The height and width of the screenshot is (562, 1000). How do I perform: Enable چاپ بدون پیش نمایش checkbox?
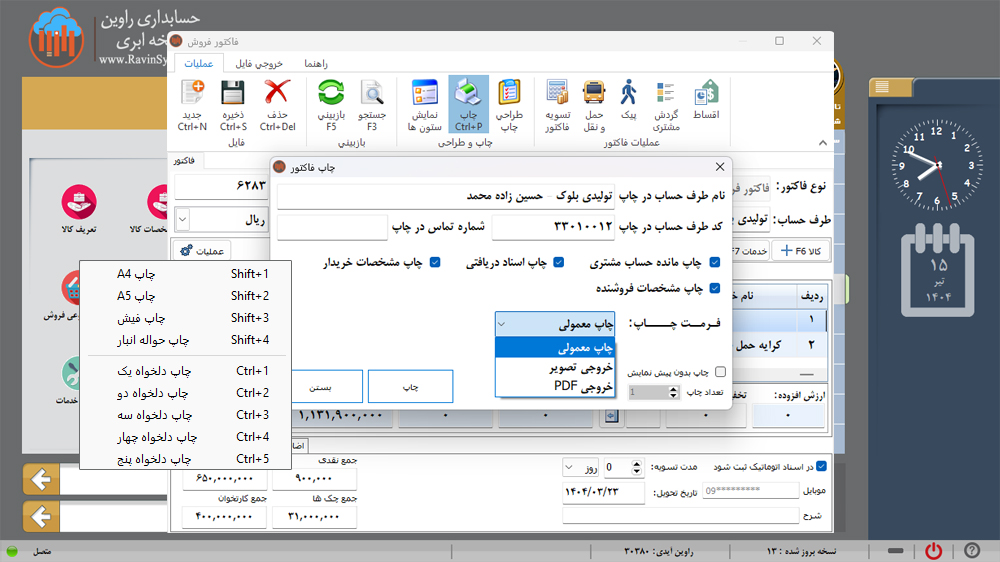pyautogui.click(x=721, y=372)
